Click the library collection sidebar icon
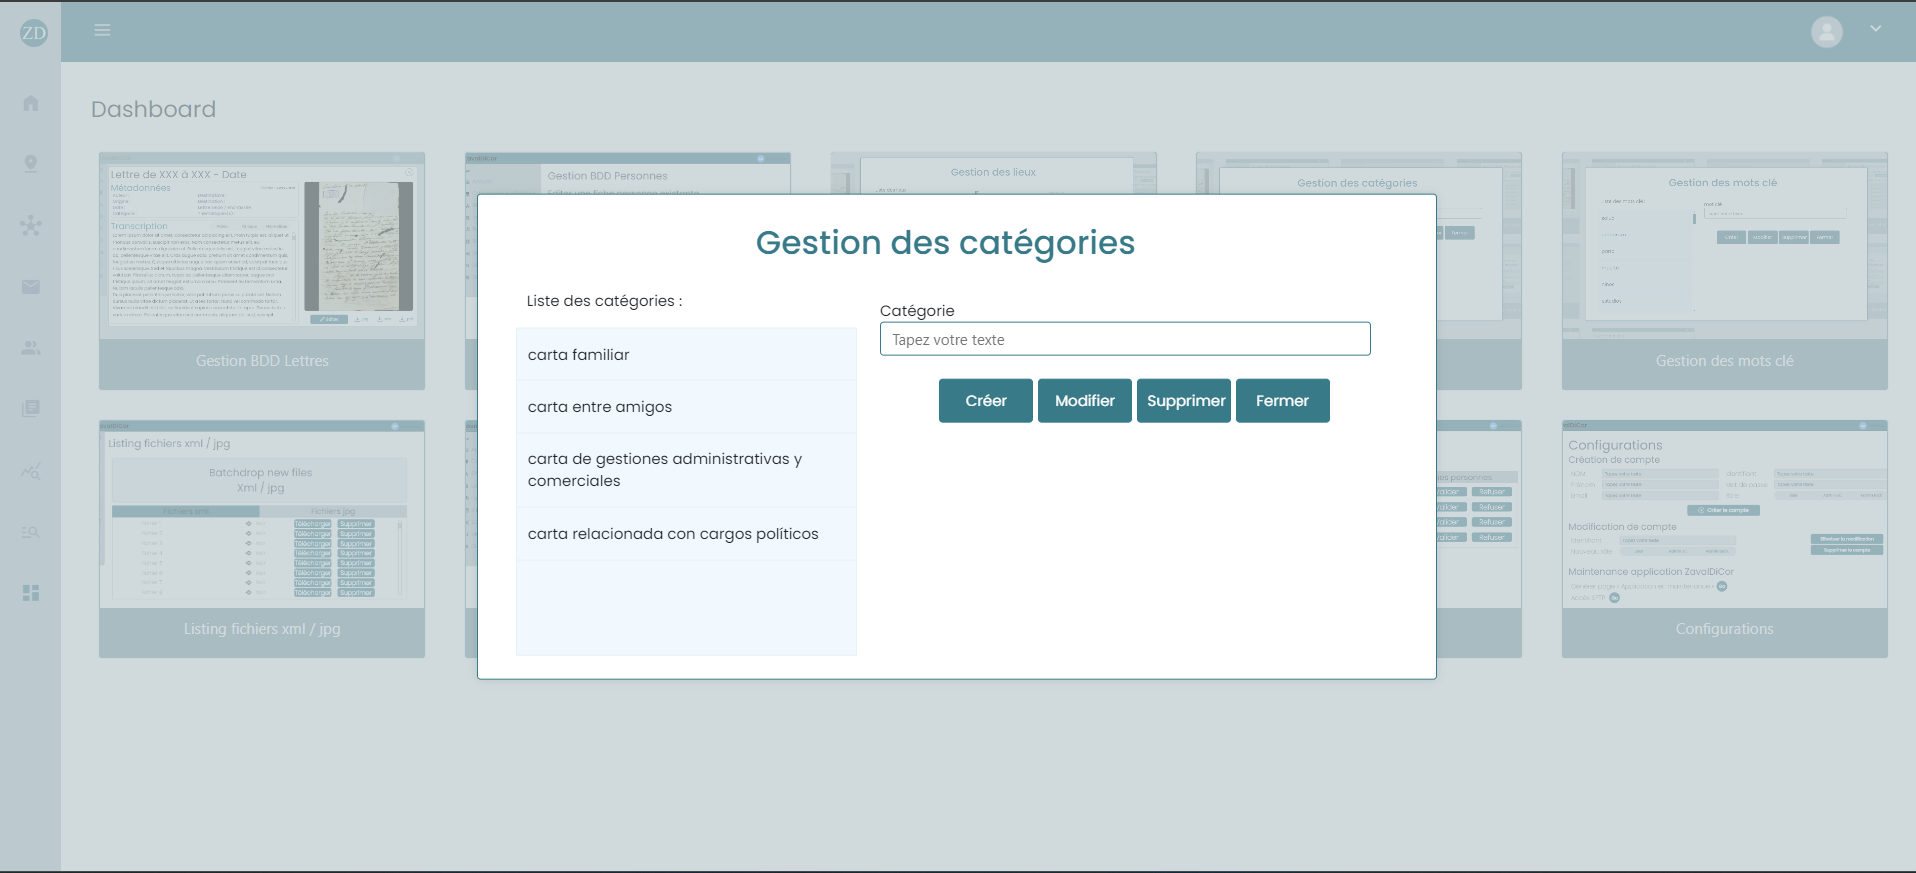Image resolution: width=1916 pixels, height=873 pixels. 31,408
